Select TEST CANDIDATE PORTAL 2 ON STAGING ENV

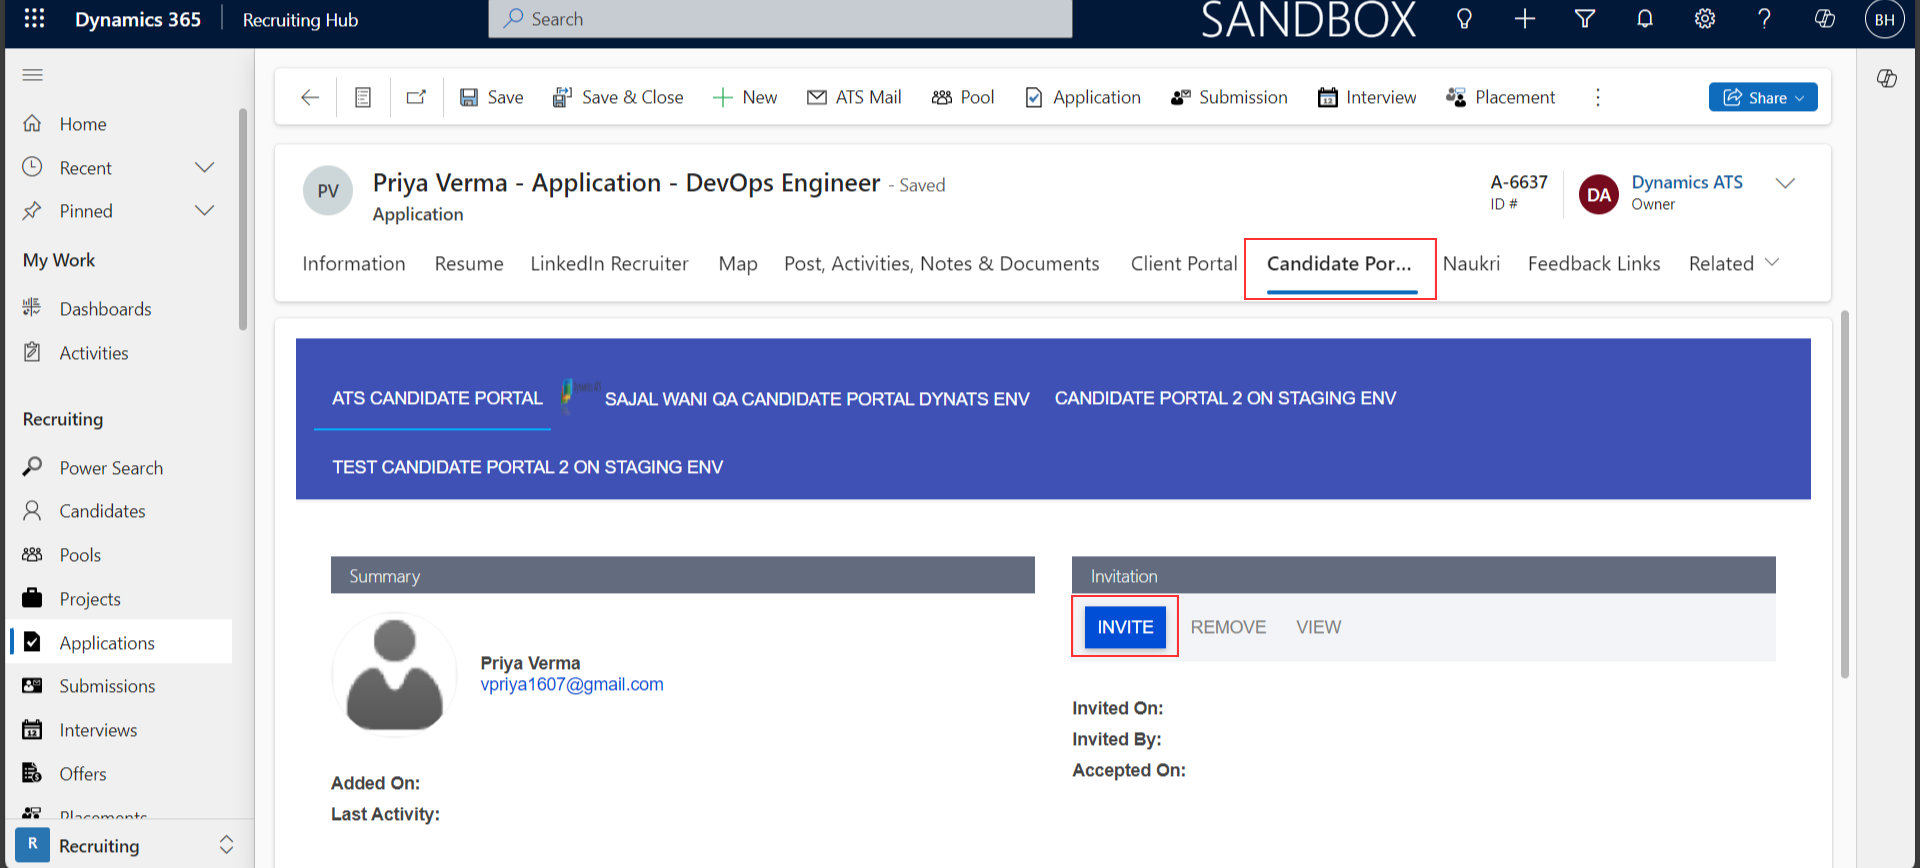(x=527, y=467)
